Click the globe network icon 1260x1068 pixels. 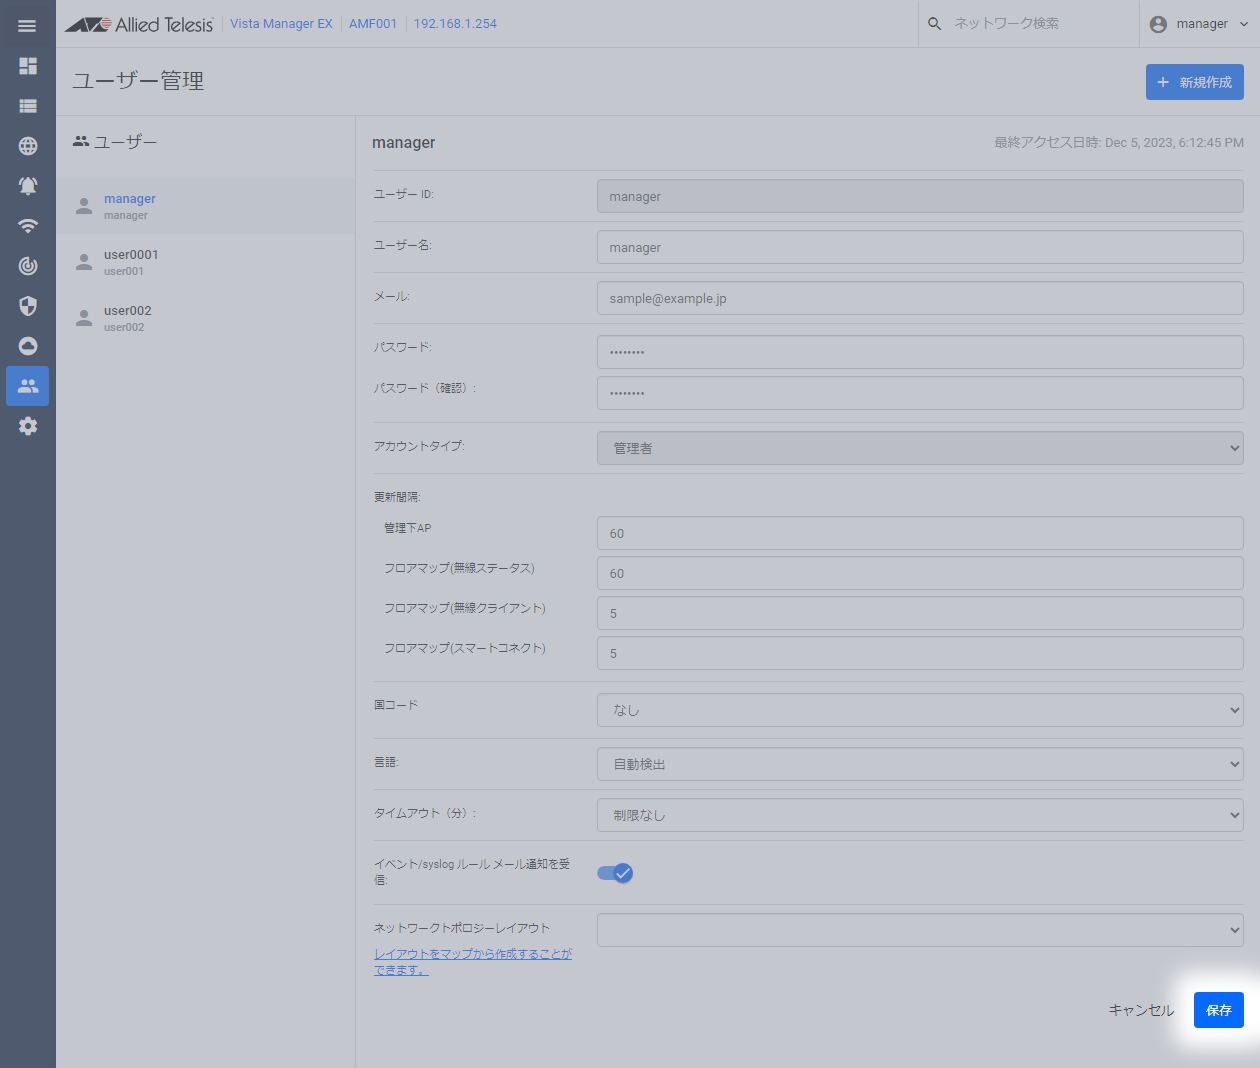tap(28, 146)
